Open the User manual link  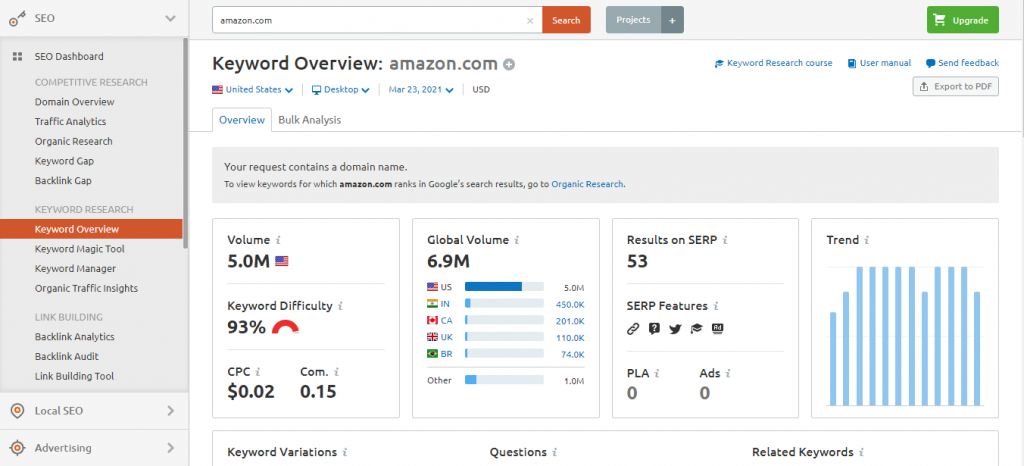tap(880, 63)
